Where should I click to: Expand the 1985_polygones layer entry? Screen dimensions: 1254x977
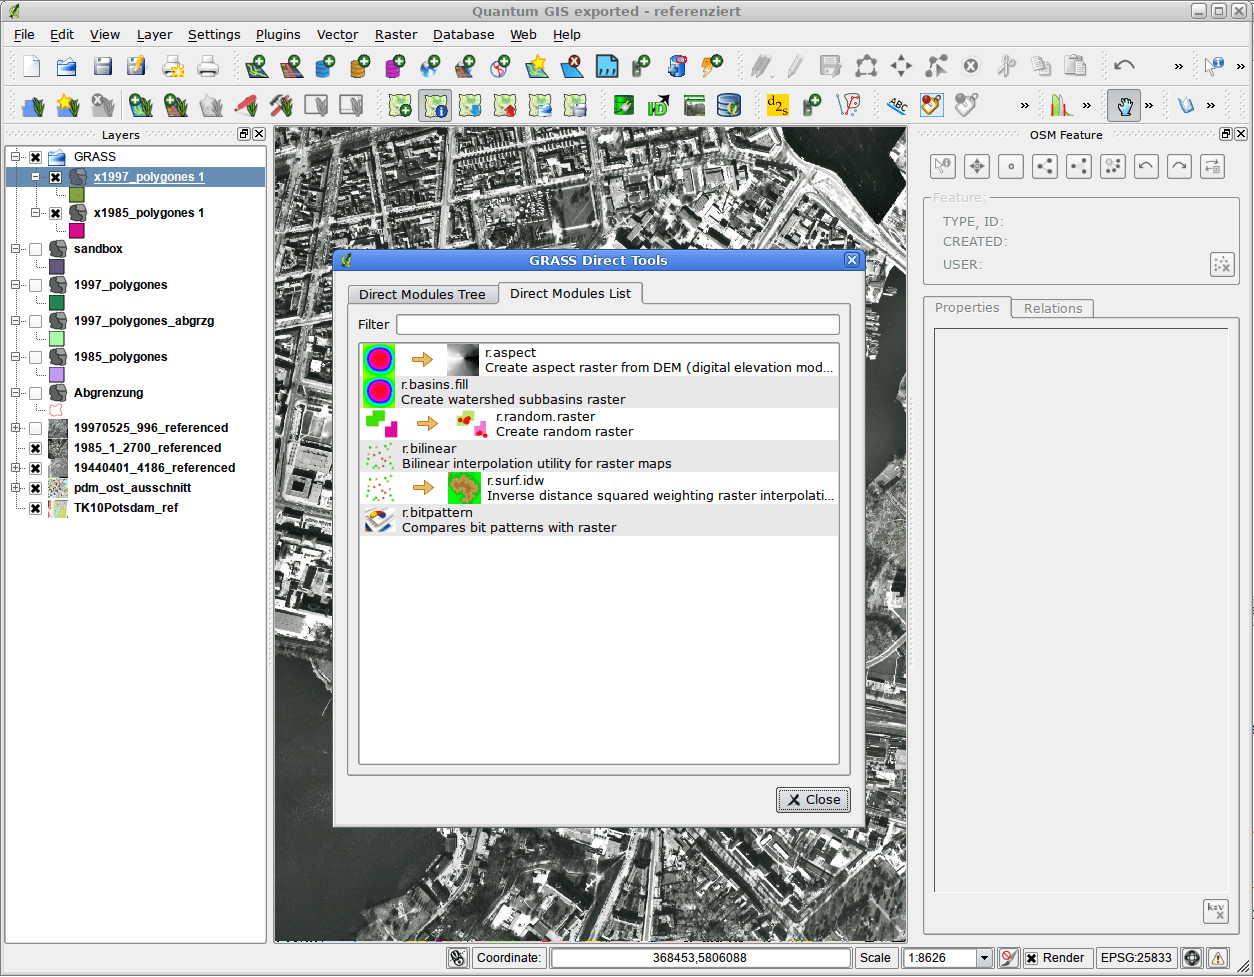(x=15, y=357)
